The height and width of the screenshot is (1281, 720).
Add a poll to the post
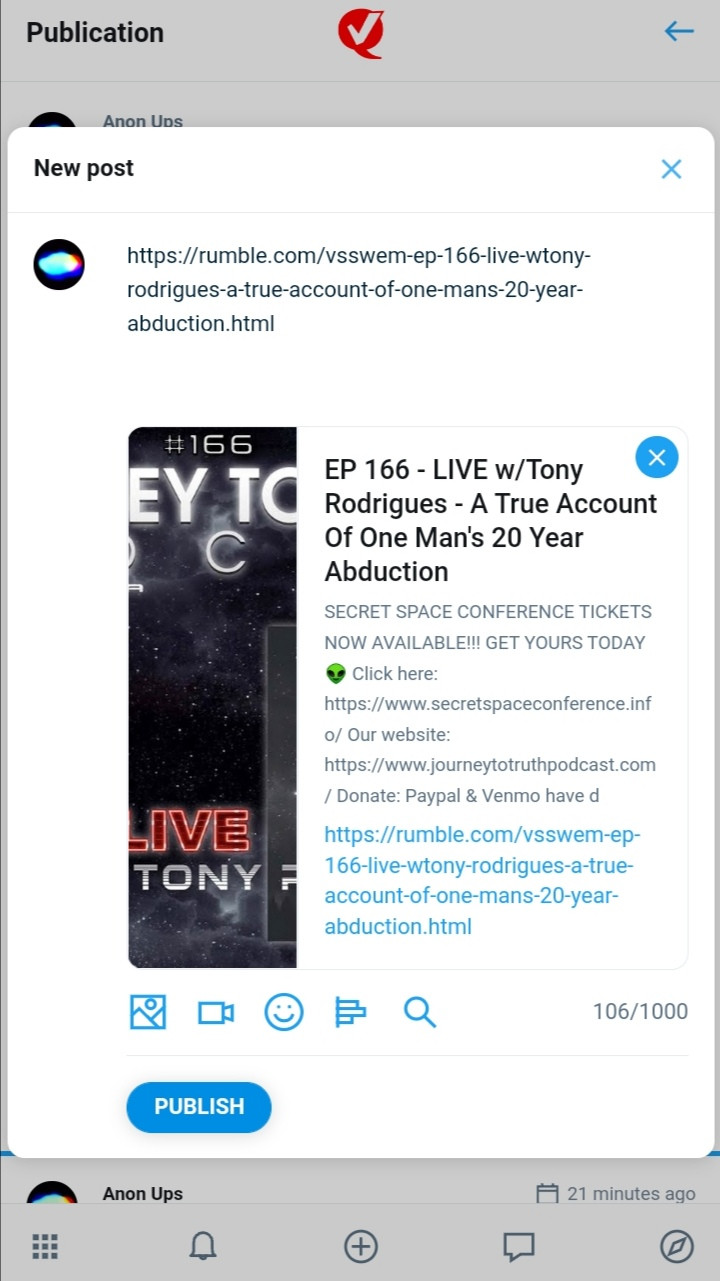[350, 1013]
